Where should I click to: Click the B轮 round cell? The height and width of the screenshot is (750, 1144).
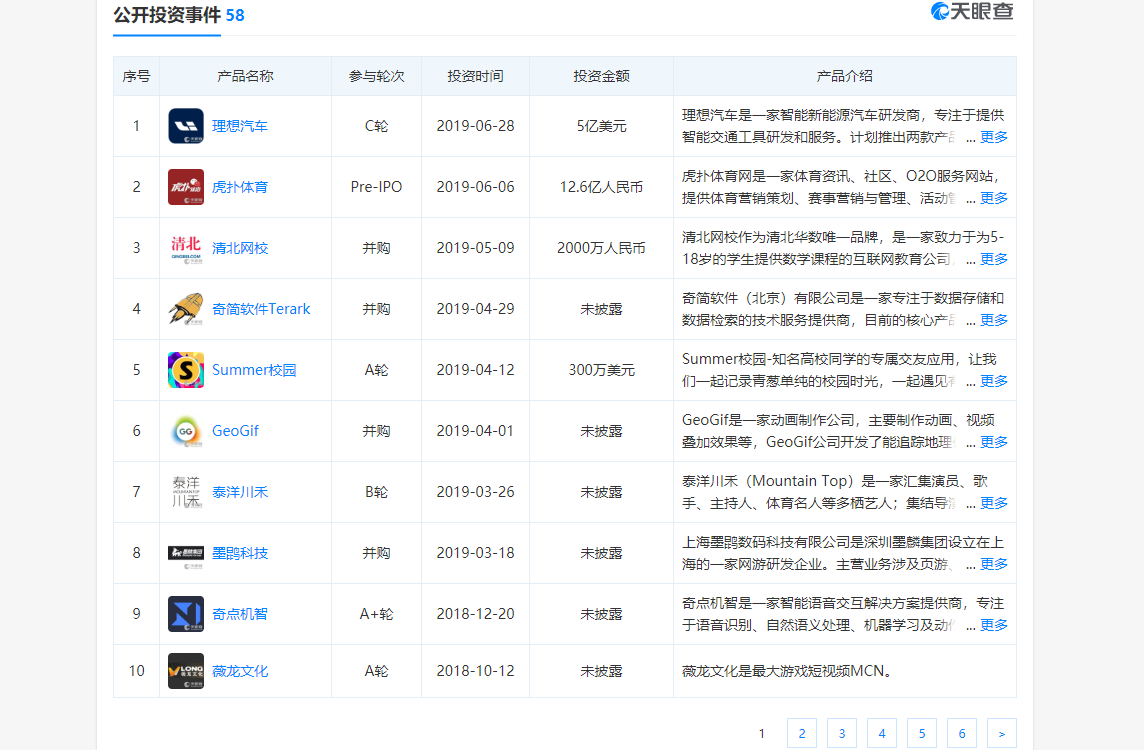376,492
